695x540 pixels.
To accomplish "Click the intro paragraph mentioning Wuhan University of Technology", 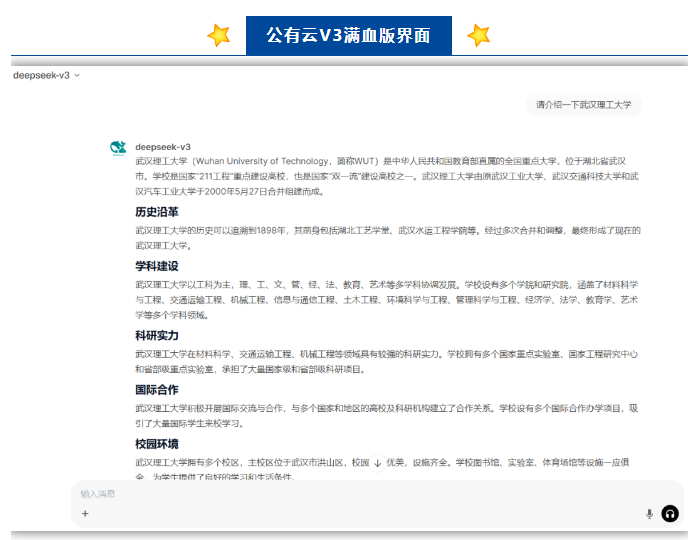I will 387,176.
